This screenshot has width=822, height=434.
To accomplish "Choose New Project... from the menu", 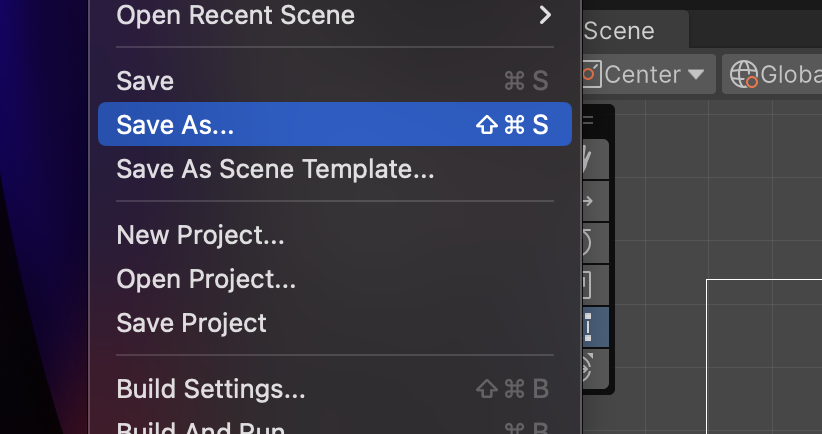I will click(200, 236).
